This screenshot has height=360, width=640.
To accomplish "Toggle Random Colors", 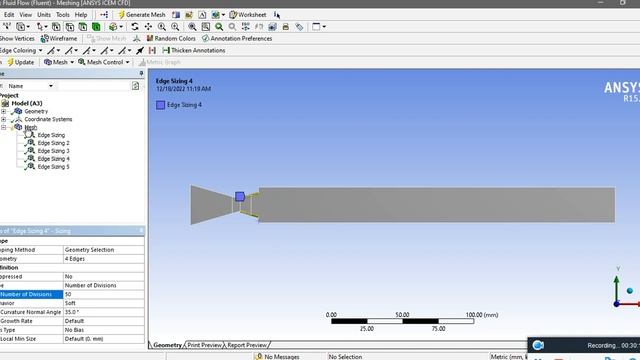I will pyautogui.click(x=171, y=38).
